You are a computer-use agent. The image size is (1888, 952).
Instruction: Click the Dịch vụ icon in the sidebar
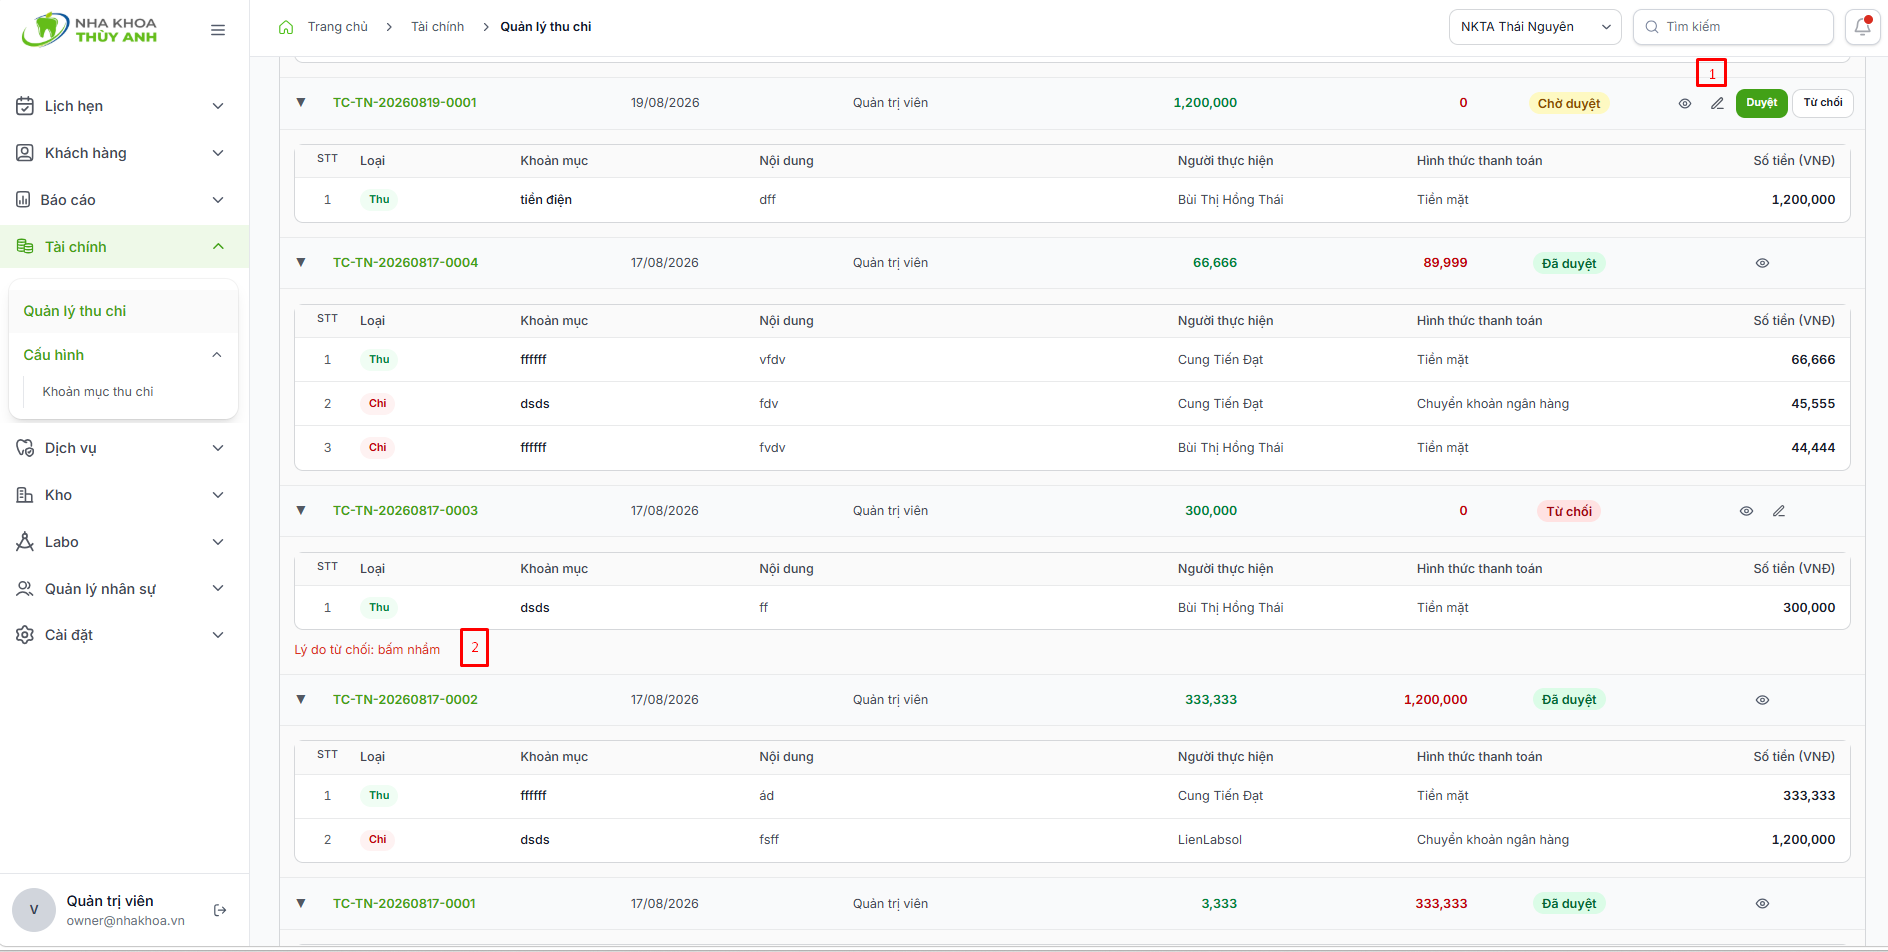25,448
